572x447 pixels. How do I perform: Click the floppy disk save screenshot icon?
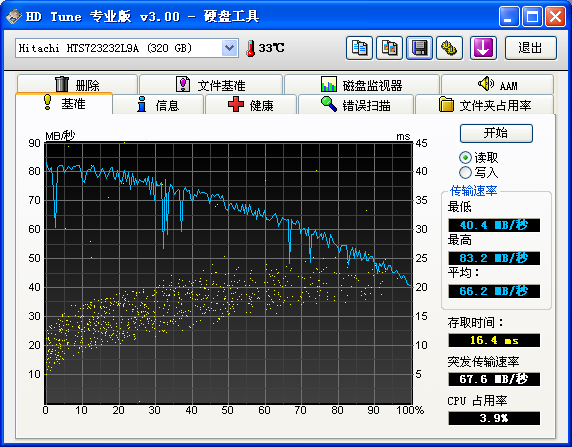tap(420, 48)
